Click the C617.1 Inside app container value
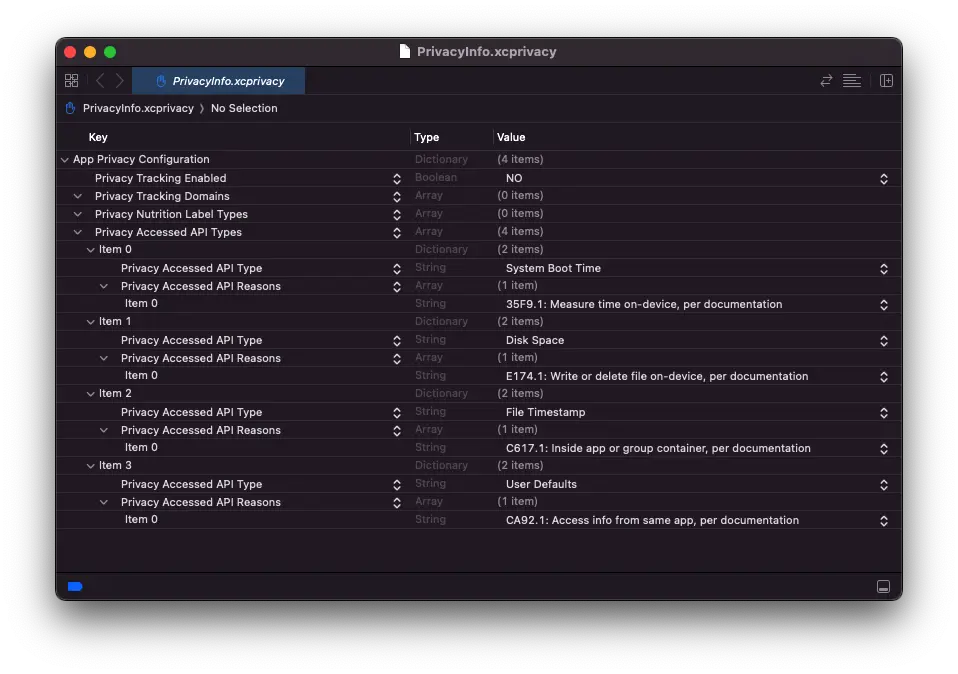958x674 pixels. pos(658,449)
